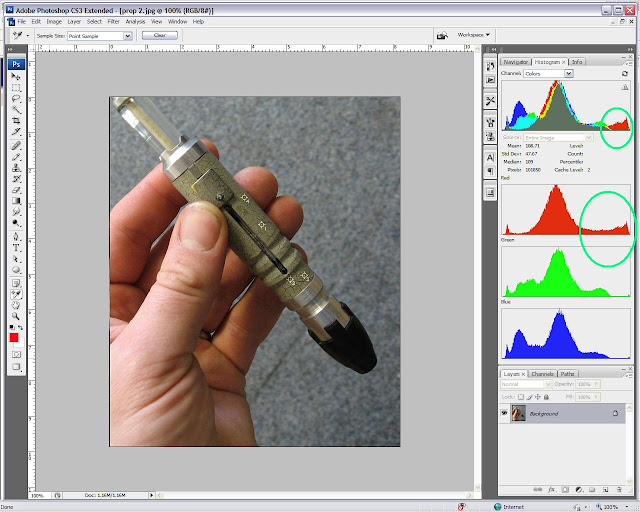This screenshot has height=512, width=640.
Task: Open the Filter menu
Action: [x=113, y=22]
